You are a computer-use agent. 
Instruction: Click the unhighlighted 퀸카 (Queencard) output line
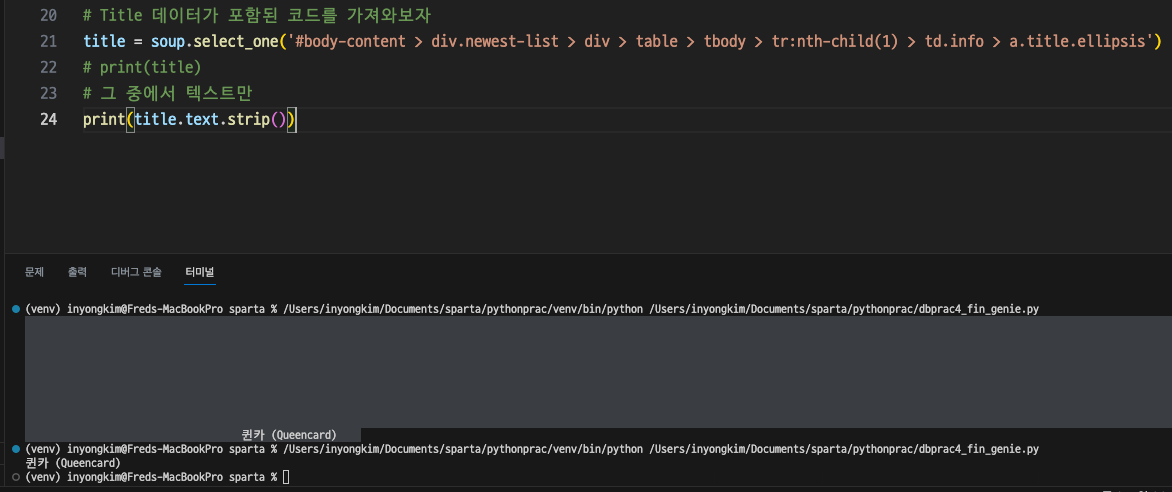click(73, 463)
